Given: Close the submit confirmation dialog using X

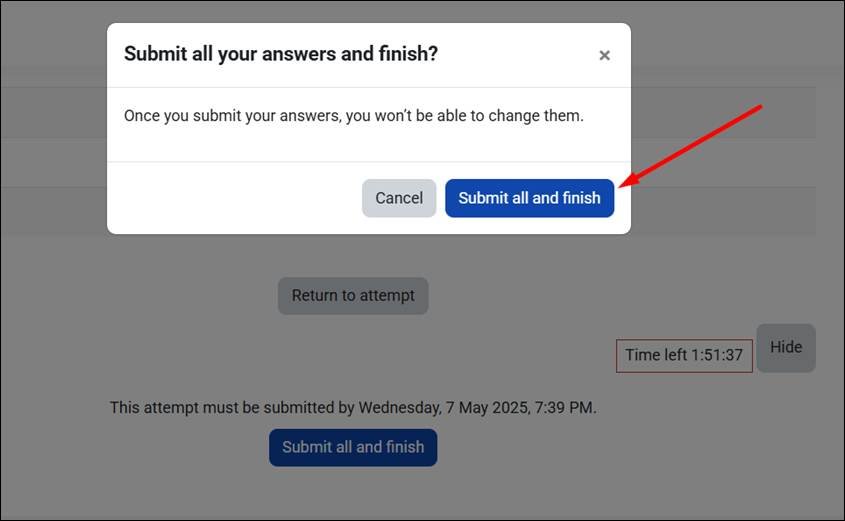Looking at the screenshot, I should [604, 56].
